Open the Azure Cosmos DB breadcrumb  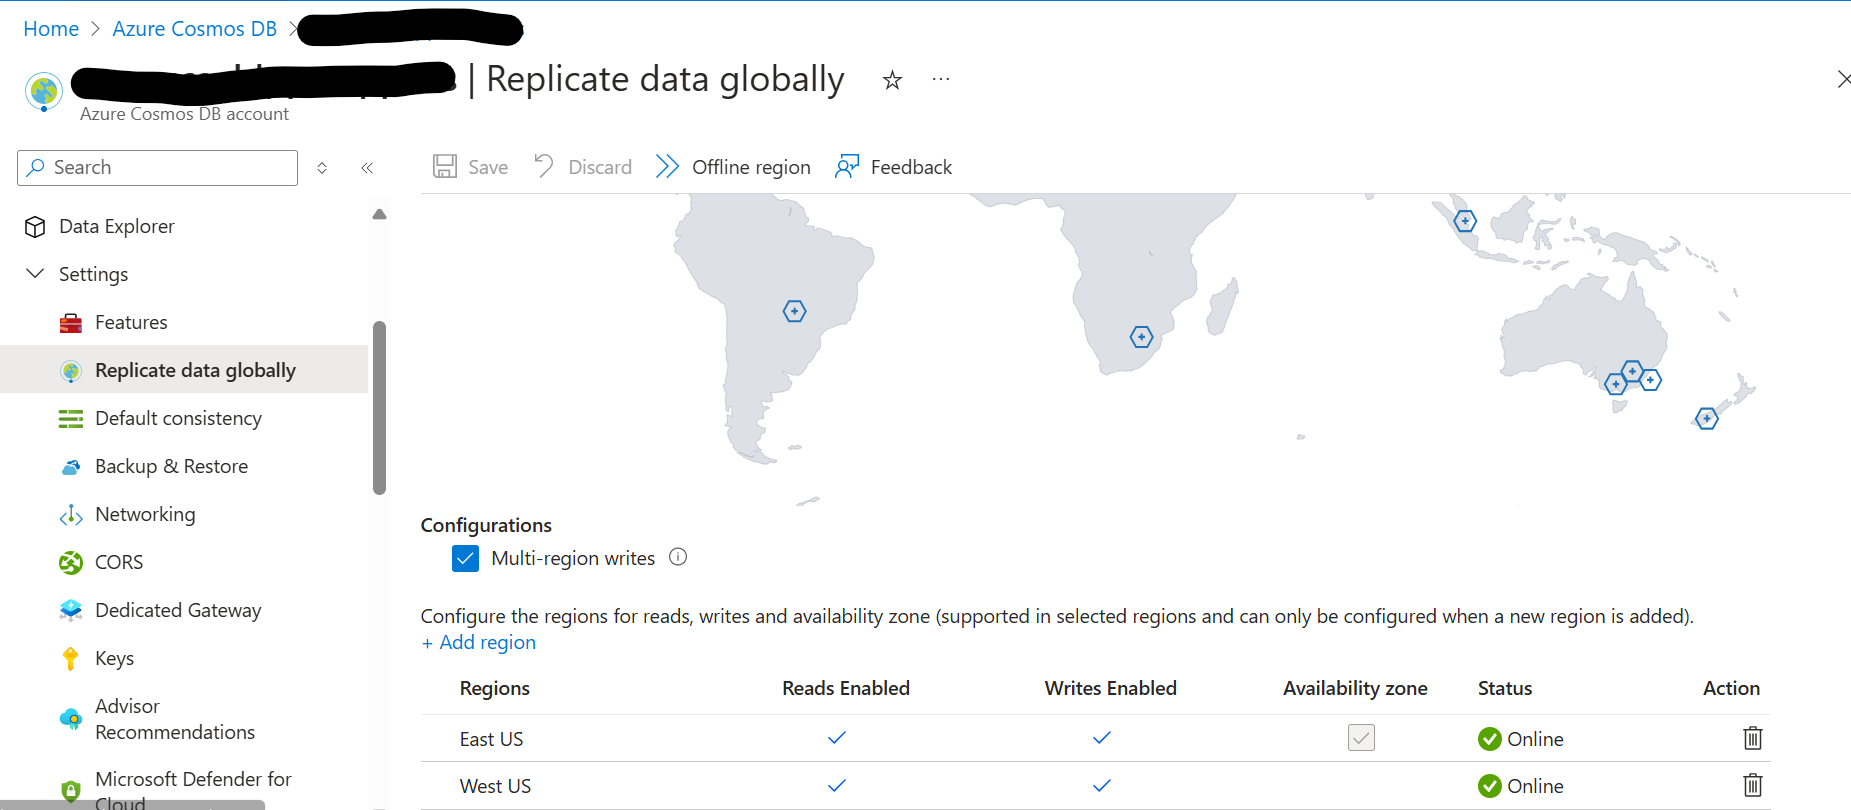tap(194, 29)
